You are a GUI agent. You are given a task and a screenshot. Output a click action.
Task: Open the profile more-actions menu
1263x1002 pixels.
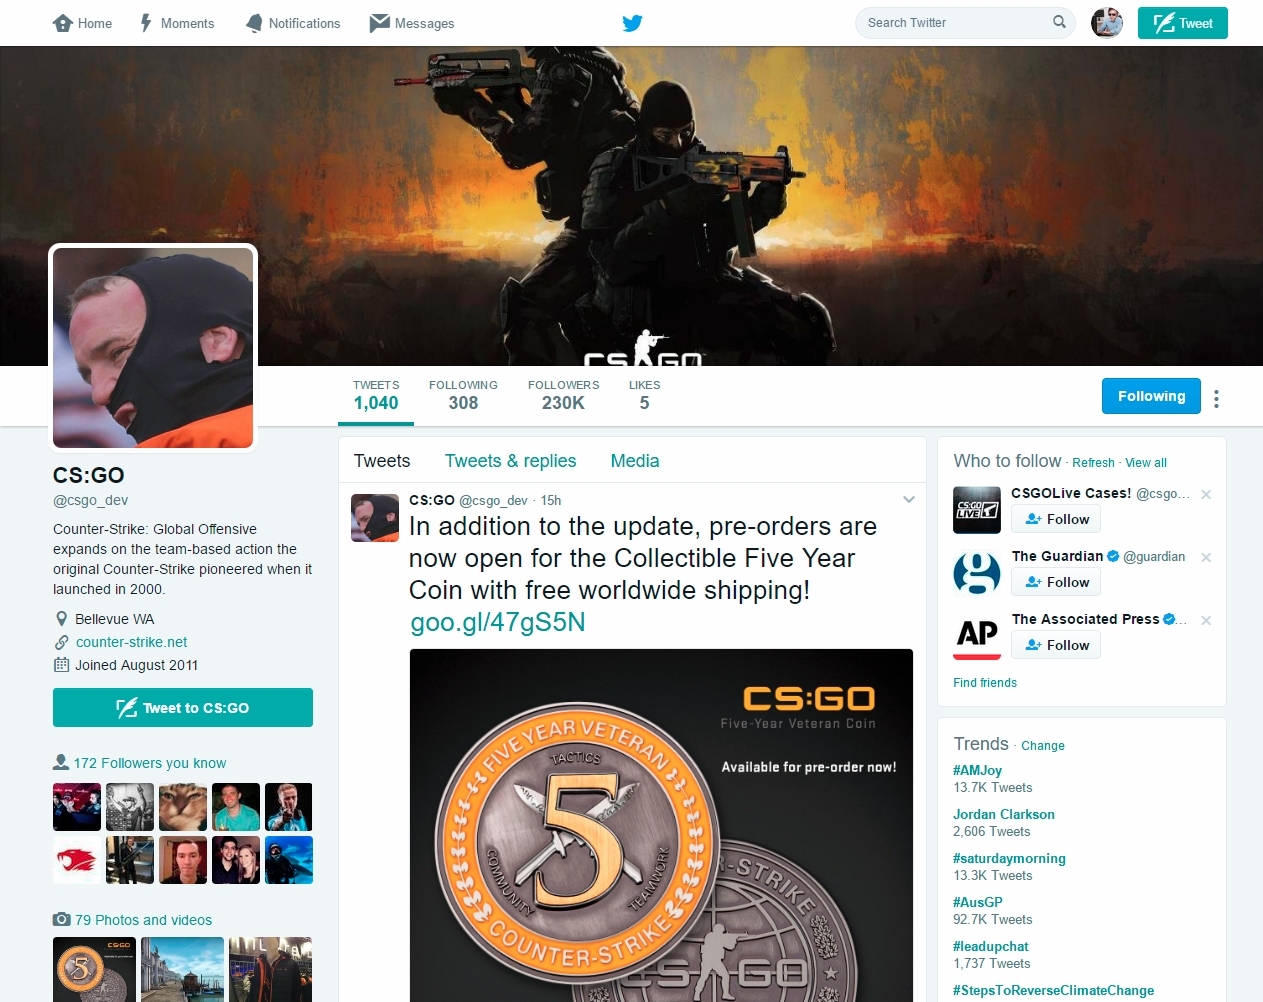(1216, 397)
